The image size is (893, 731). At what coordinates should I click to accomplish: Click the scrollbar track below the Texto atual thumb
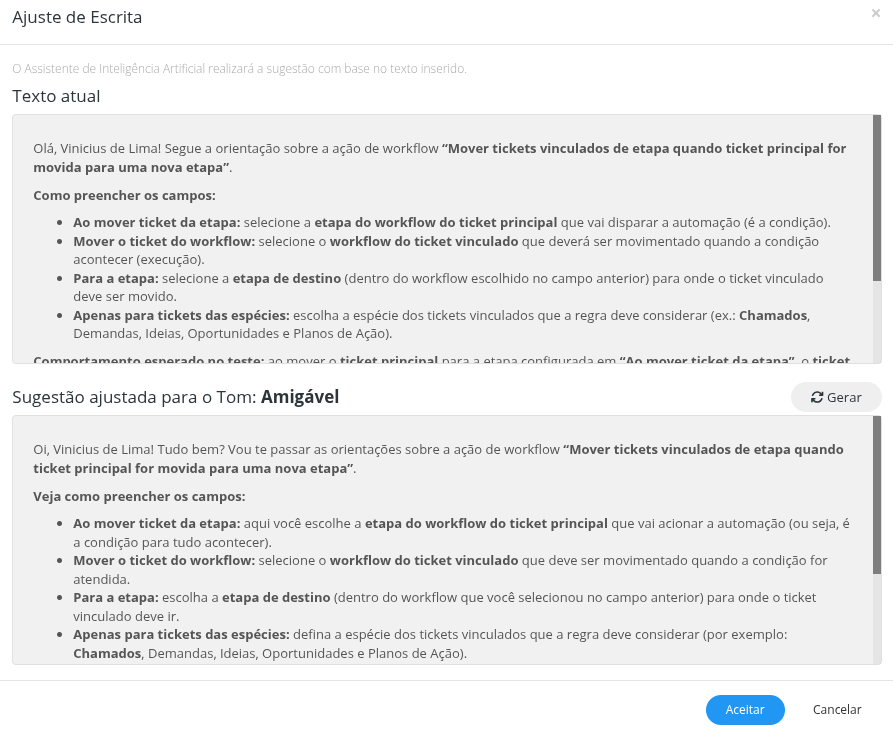(877, 322)
